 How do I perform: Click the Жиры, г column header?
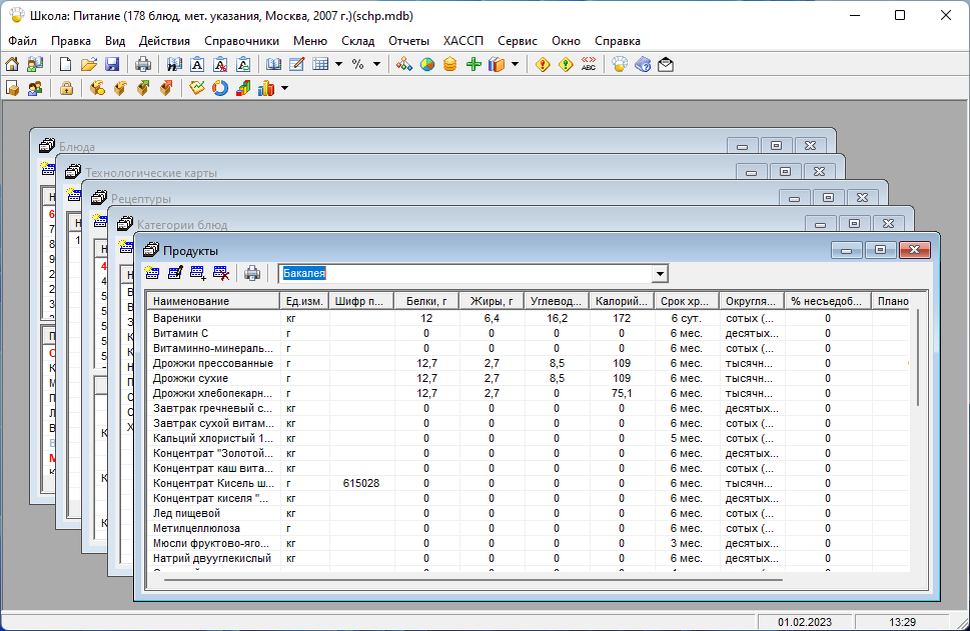pos(491,301)
